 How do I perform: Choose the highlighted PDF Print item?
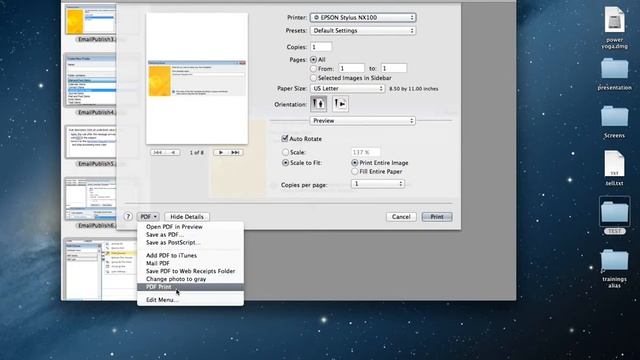(x=190, y=287)
